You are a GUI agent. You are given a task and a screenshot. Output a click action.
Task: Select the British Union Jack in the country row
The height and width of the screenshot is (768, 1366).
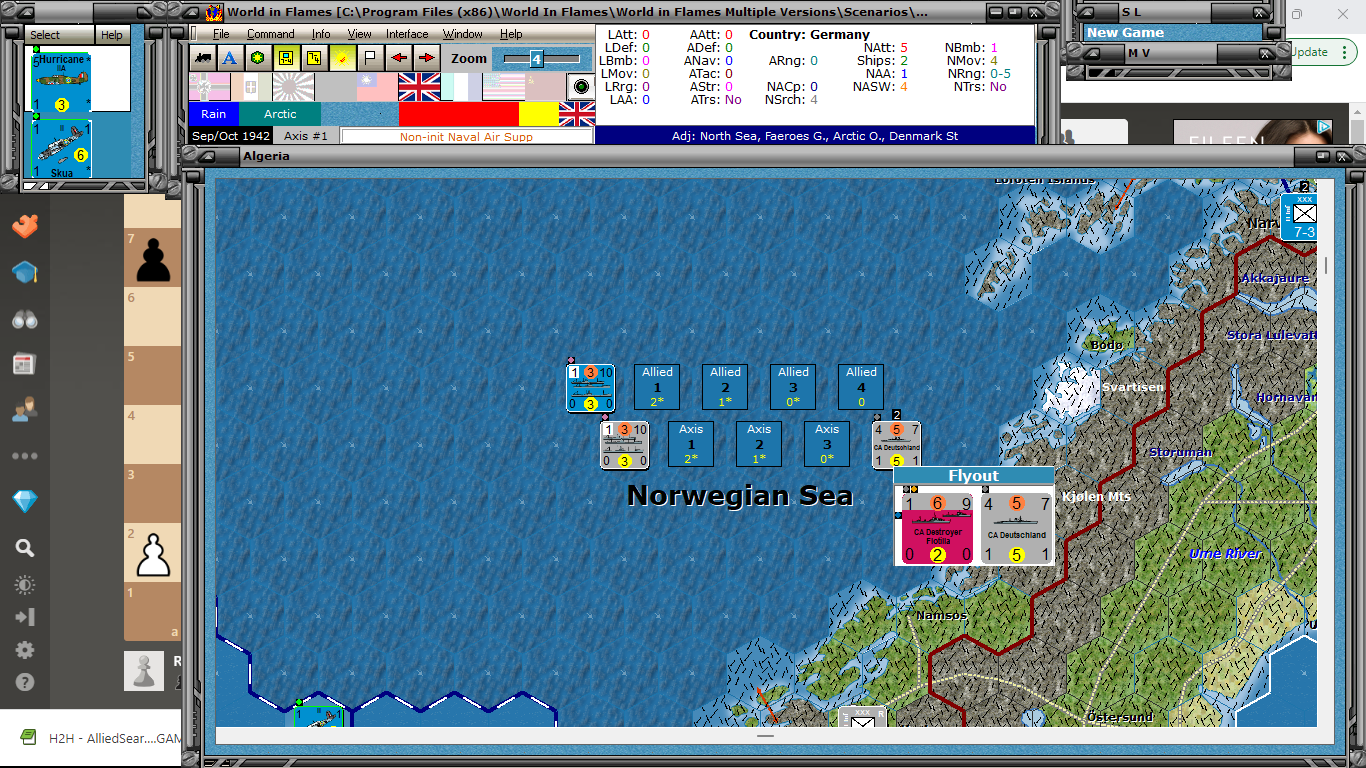tap(419, 87)
